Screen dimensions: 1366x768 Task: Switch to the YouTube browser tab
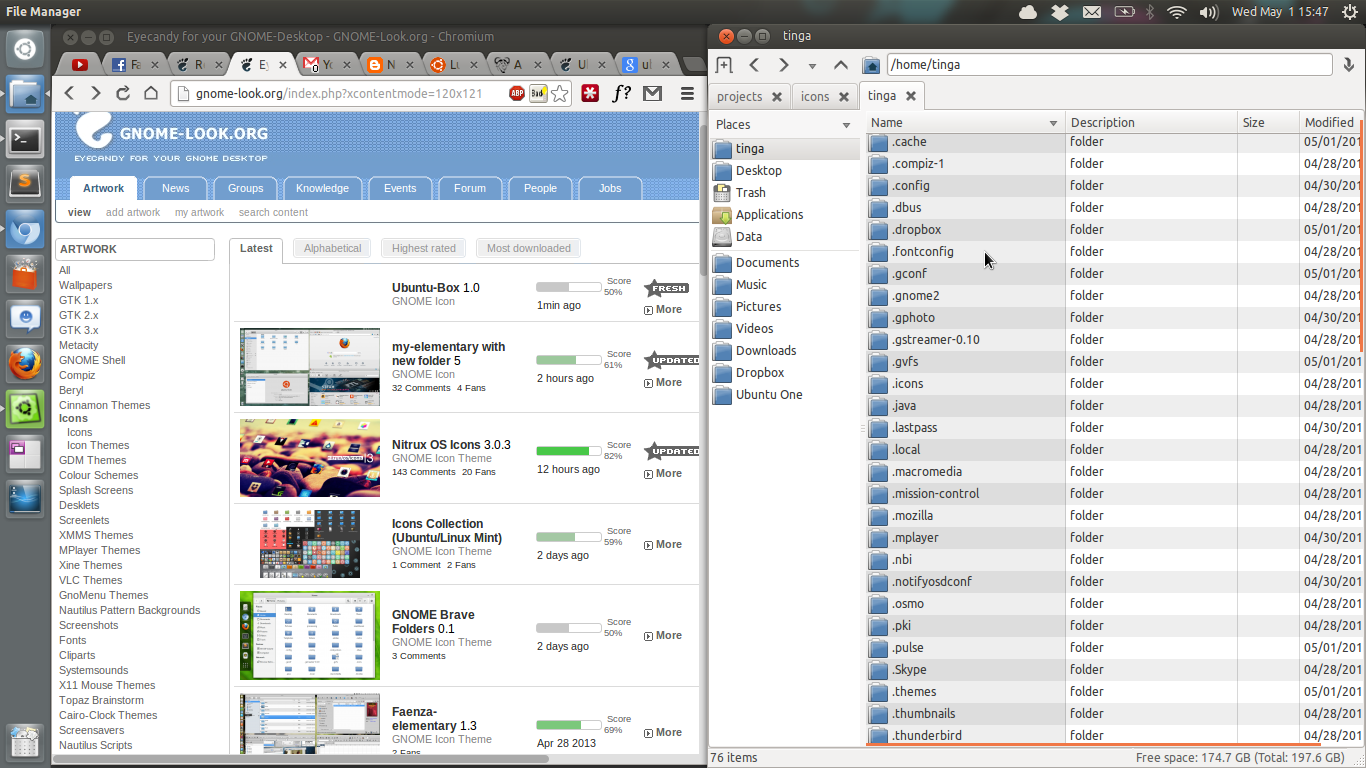(80, 65)
